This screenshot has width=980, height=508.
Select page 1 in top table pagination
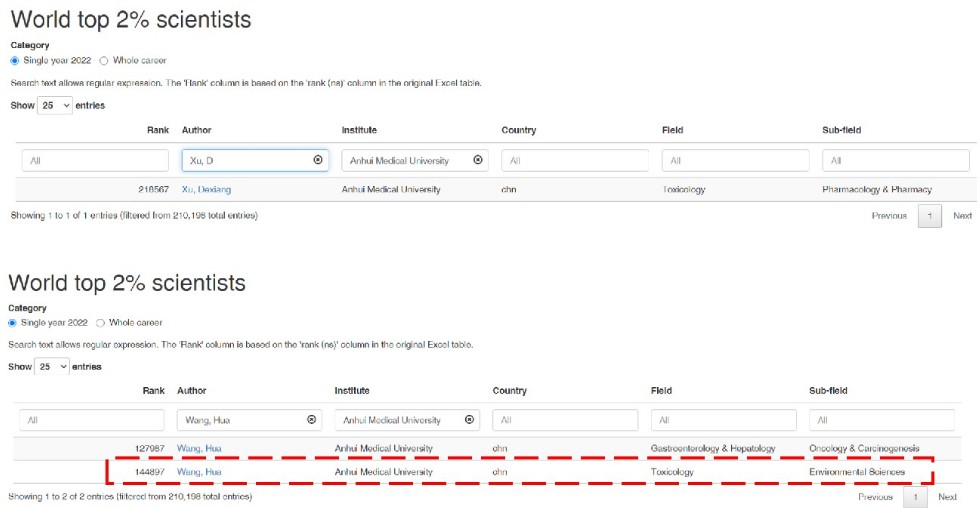click(930, 216)
